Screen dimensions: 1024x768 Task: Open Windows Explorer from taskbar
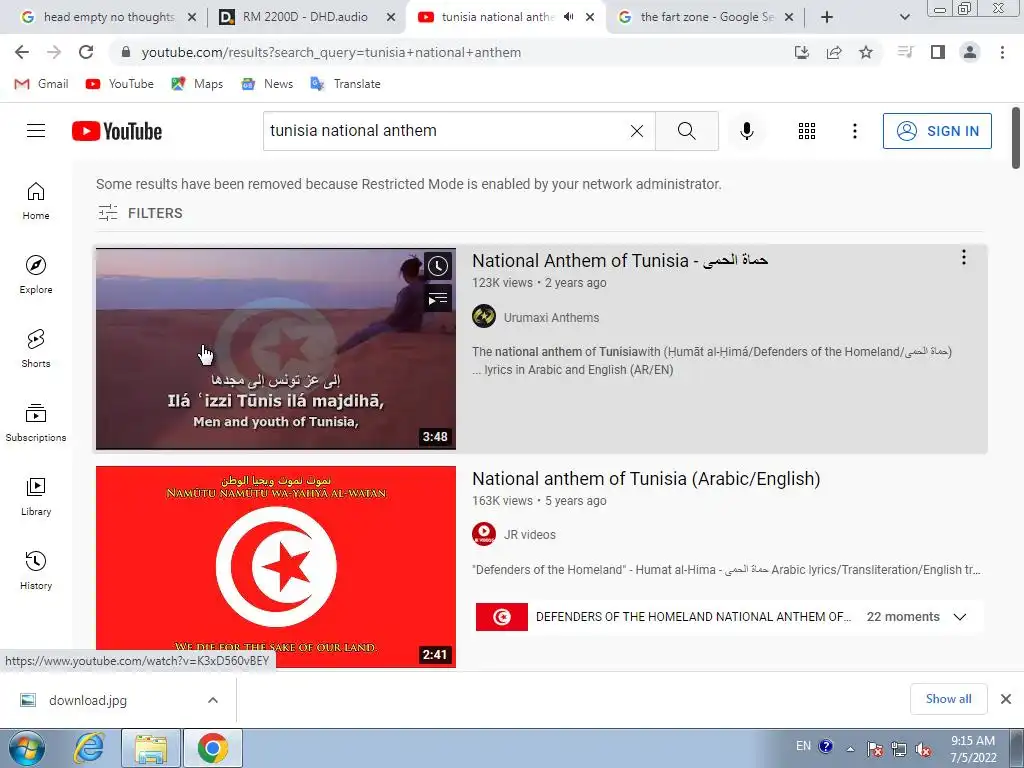click(x=151, y=748)
